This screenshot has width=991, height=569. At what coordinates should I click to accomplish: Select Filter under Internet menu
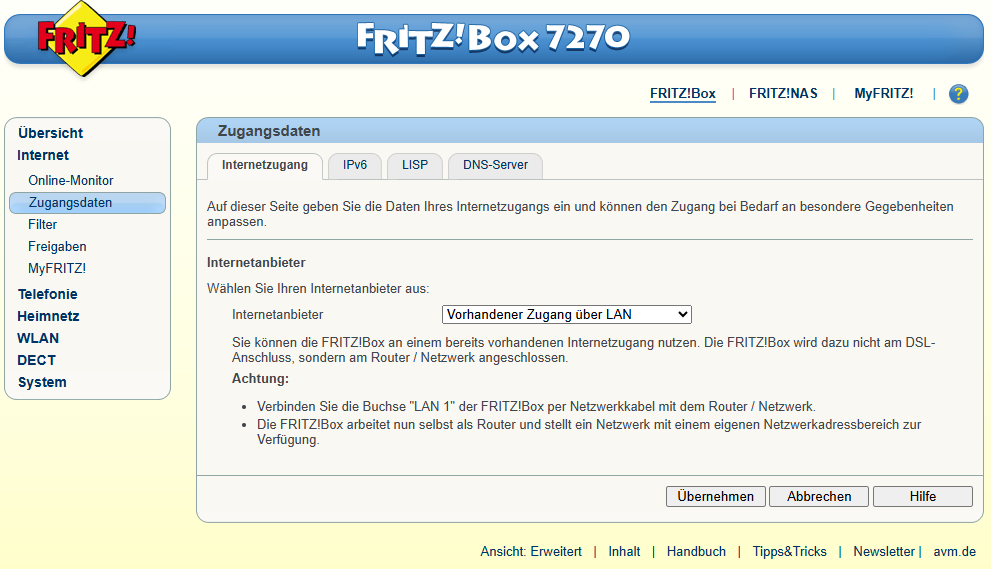pyautogui.click(x=43, y=225)
